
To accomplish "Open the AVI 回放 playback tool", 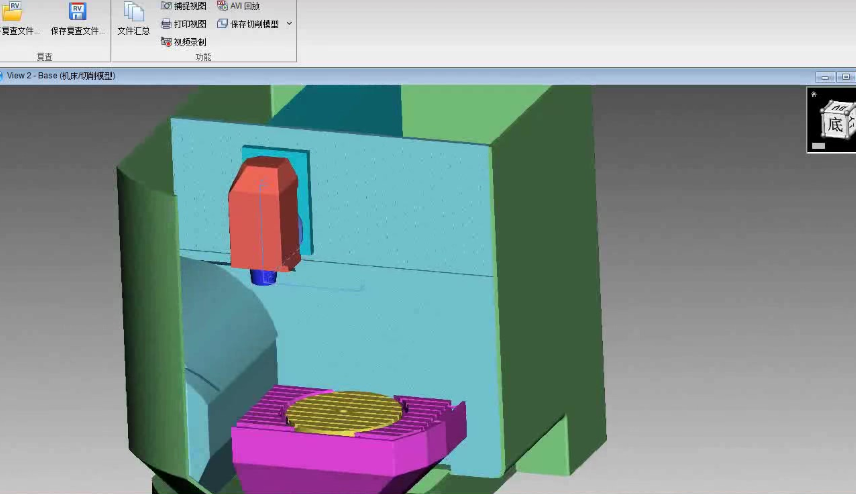I will [x=238, y=6].
